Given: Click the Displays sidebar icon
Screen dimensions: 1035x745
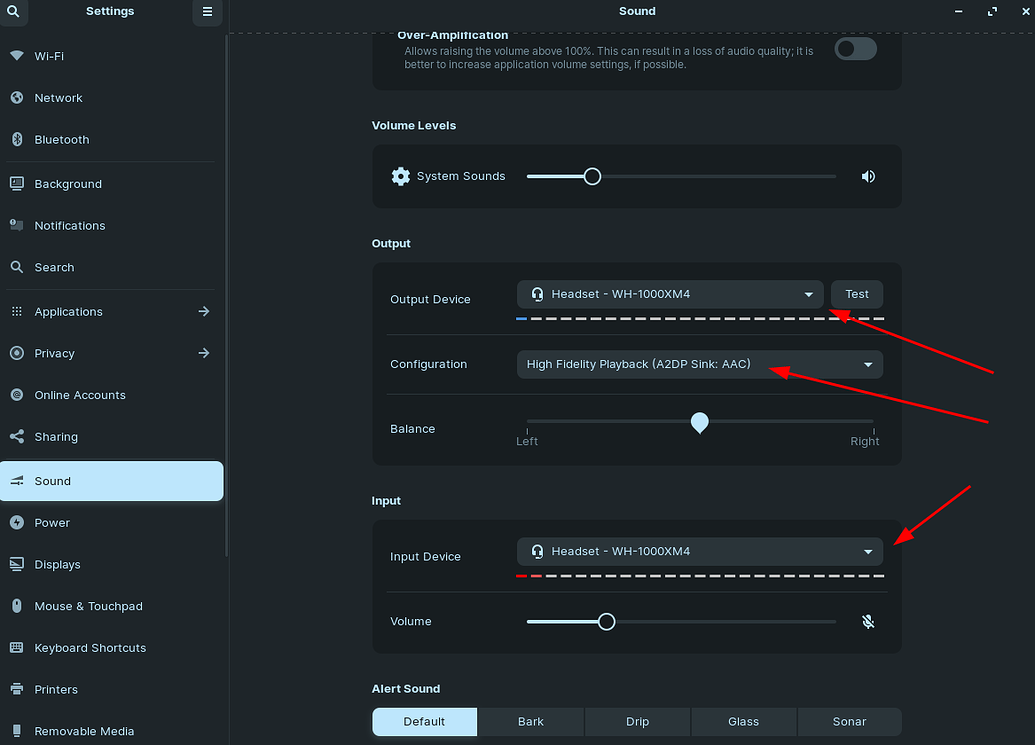Looking at the screenshot, I should coord(17,564).
